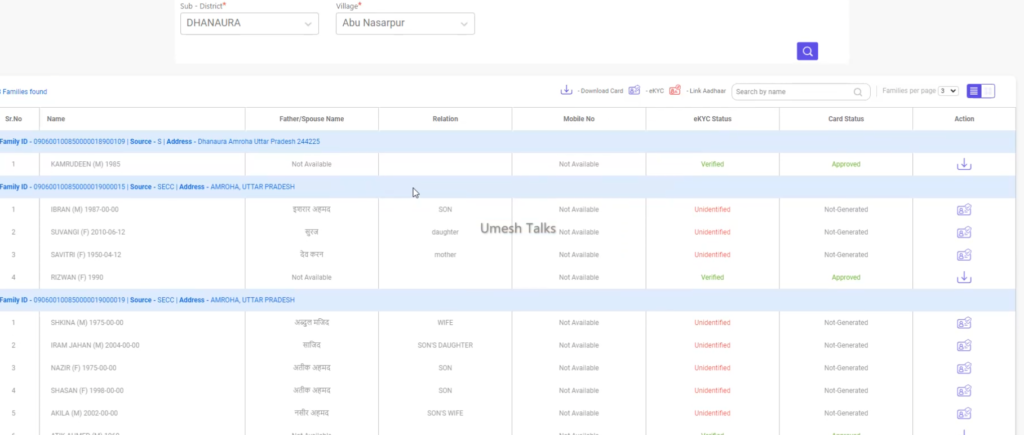Click name SHKINA (M) 1975-00-00
The width and height of the screenshot is (1024, 435).
pos(87,323)
